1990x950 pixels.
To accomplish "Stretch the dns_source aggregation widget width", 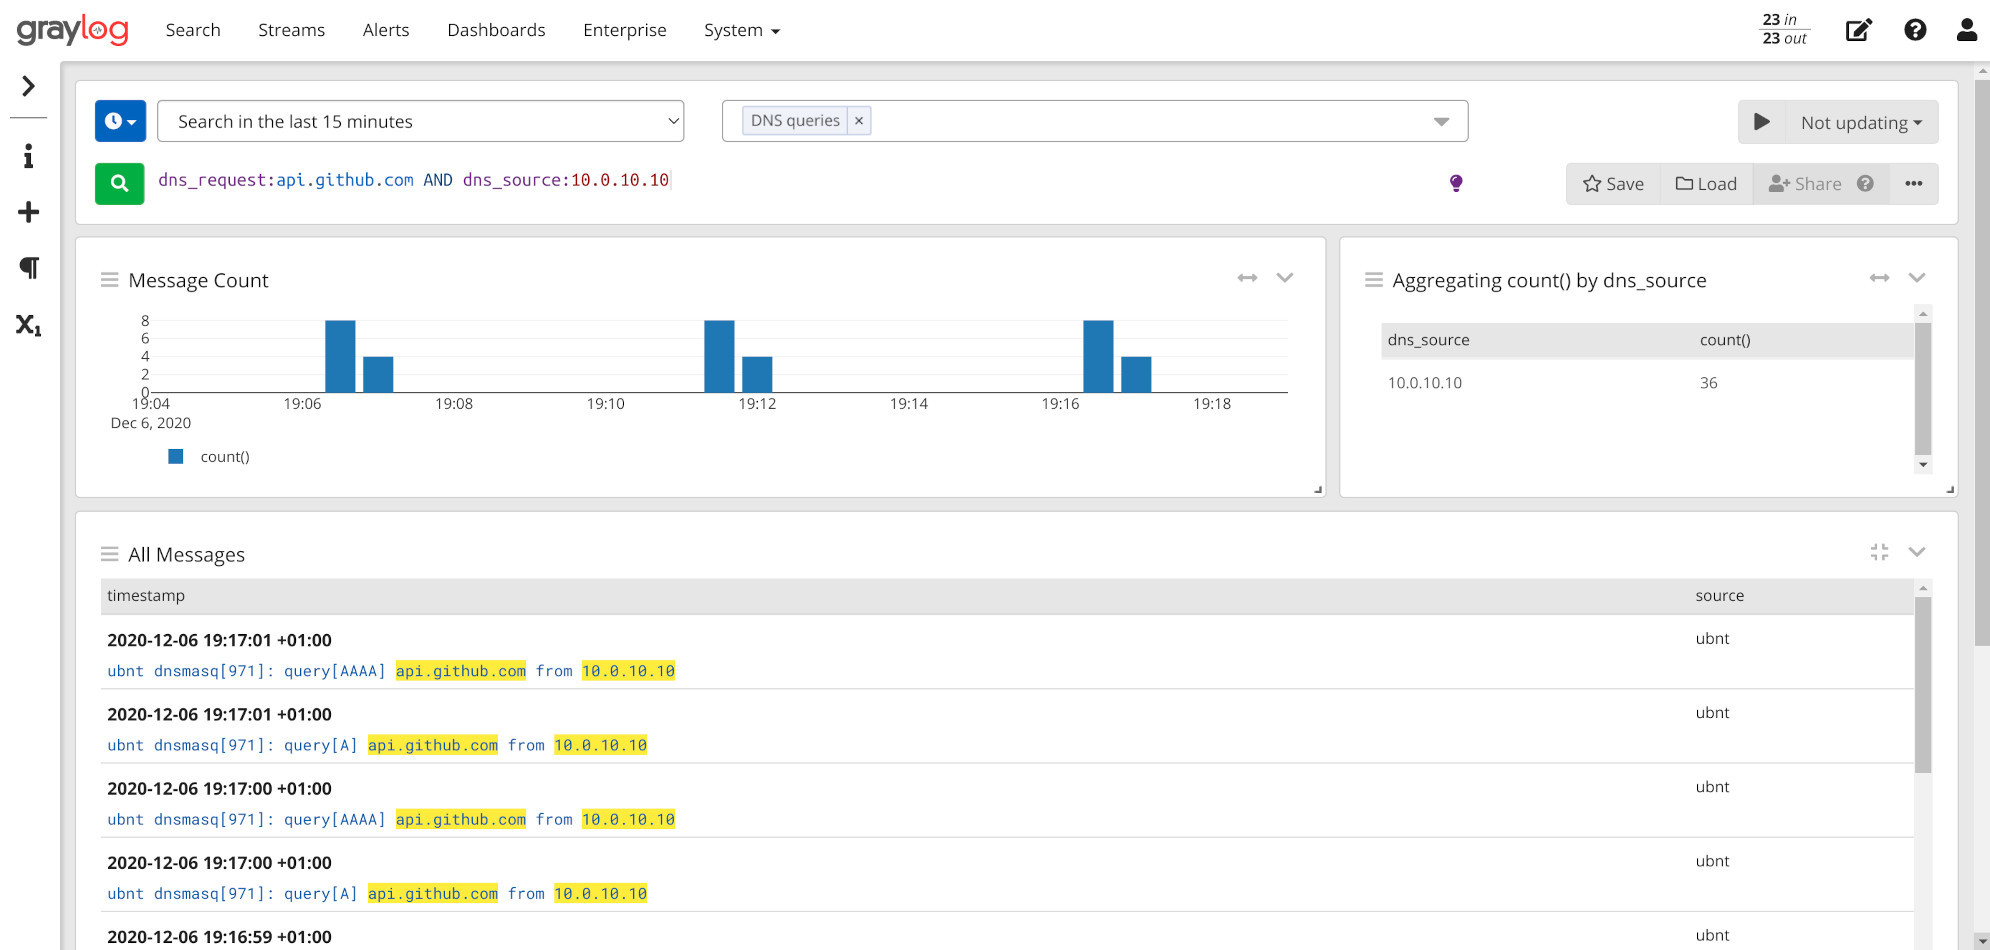I will (x=1879, y=278).
